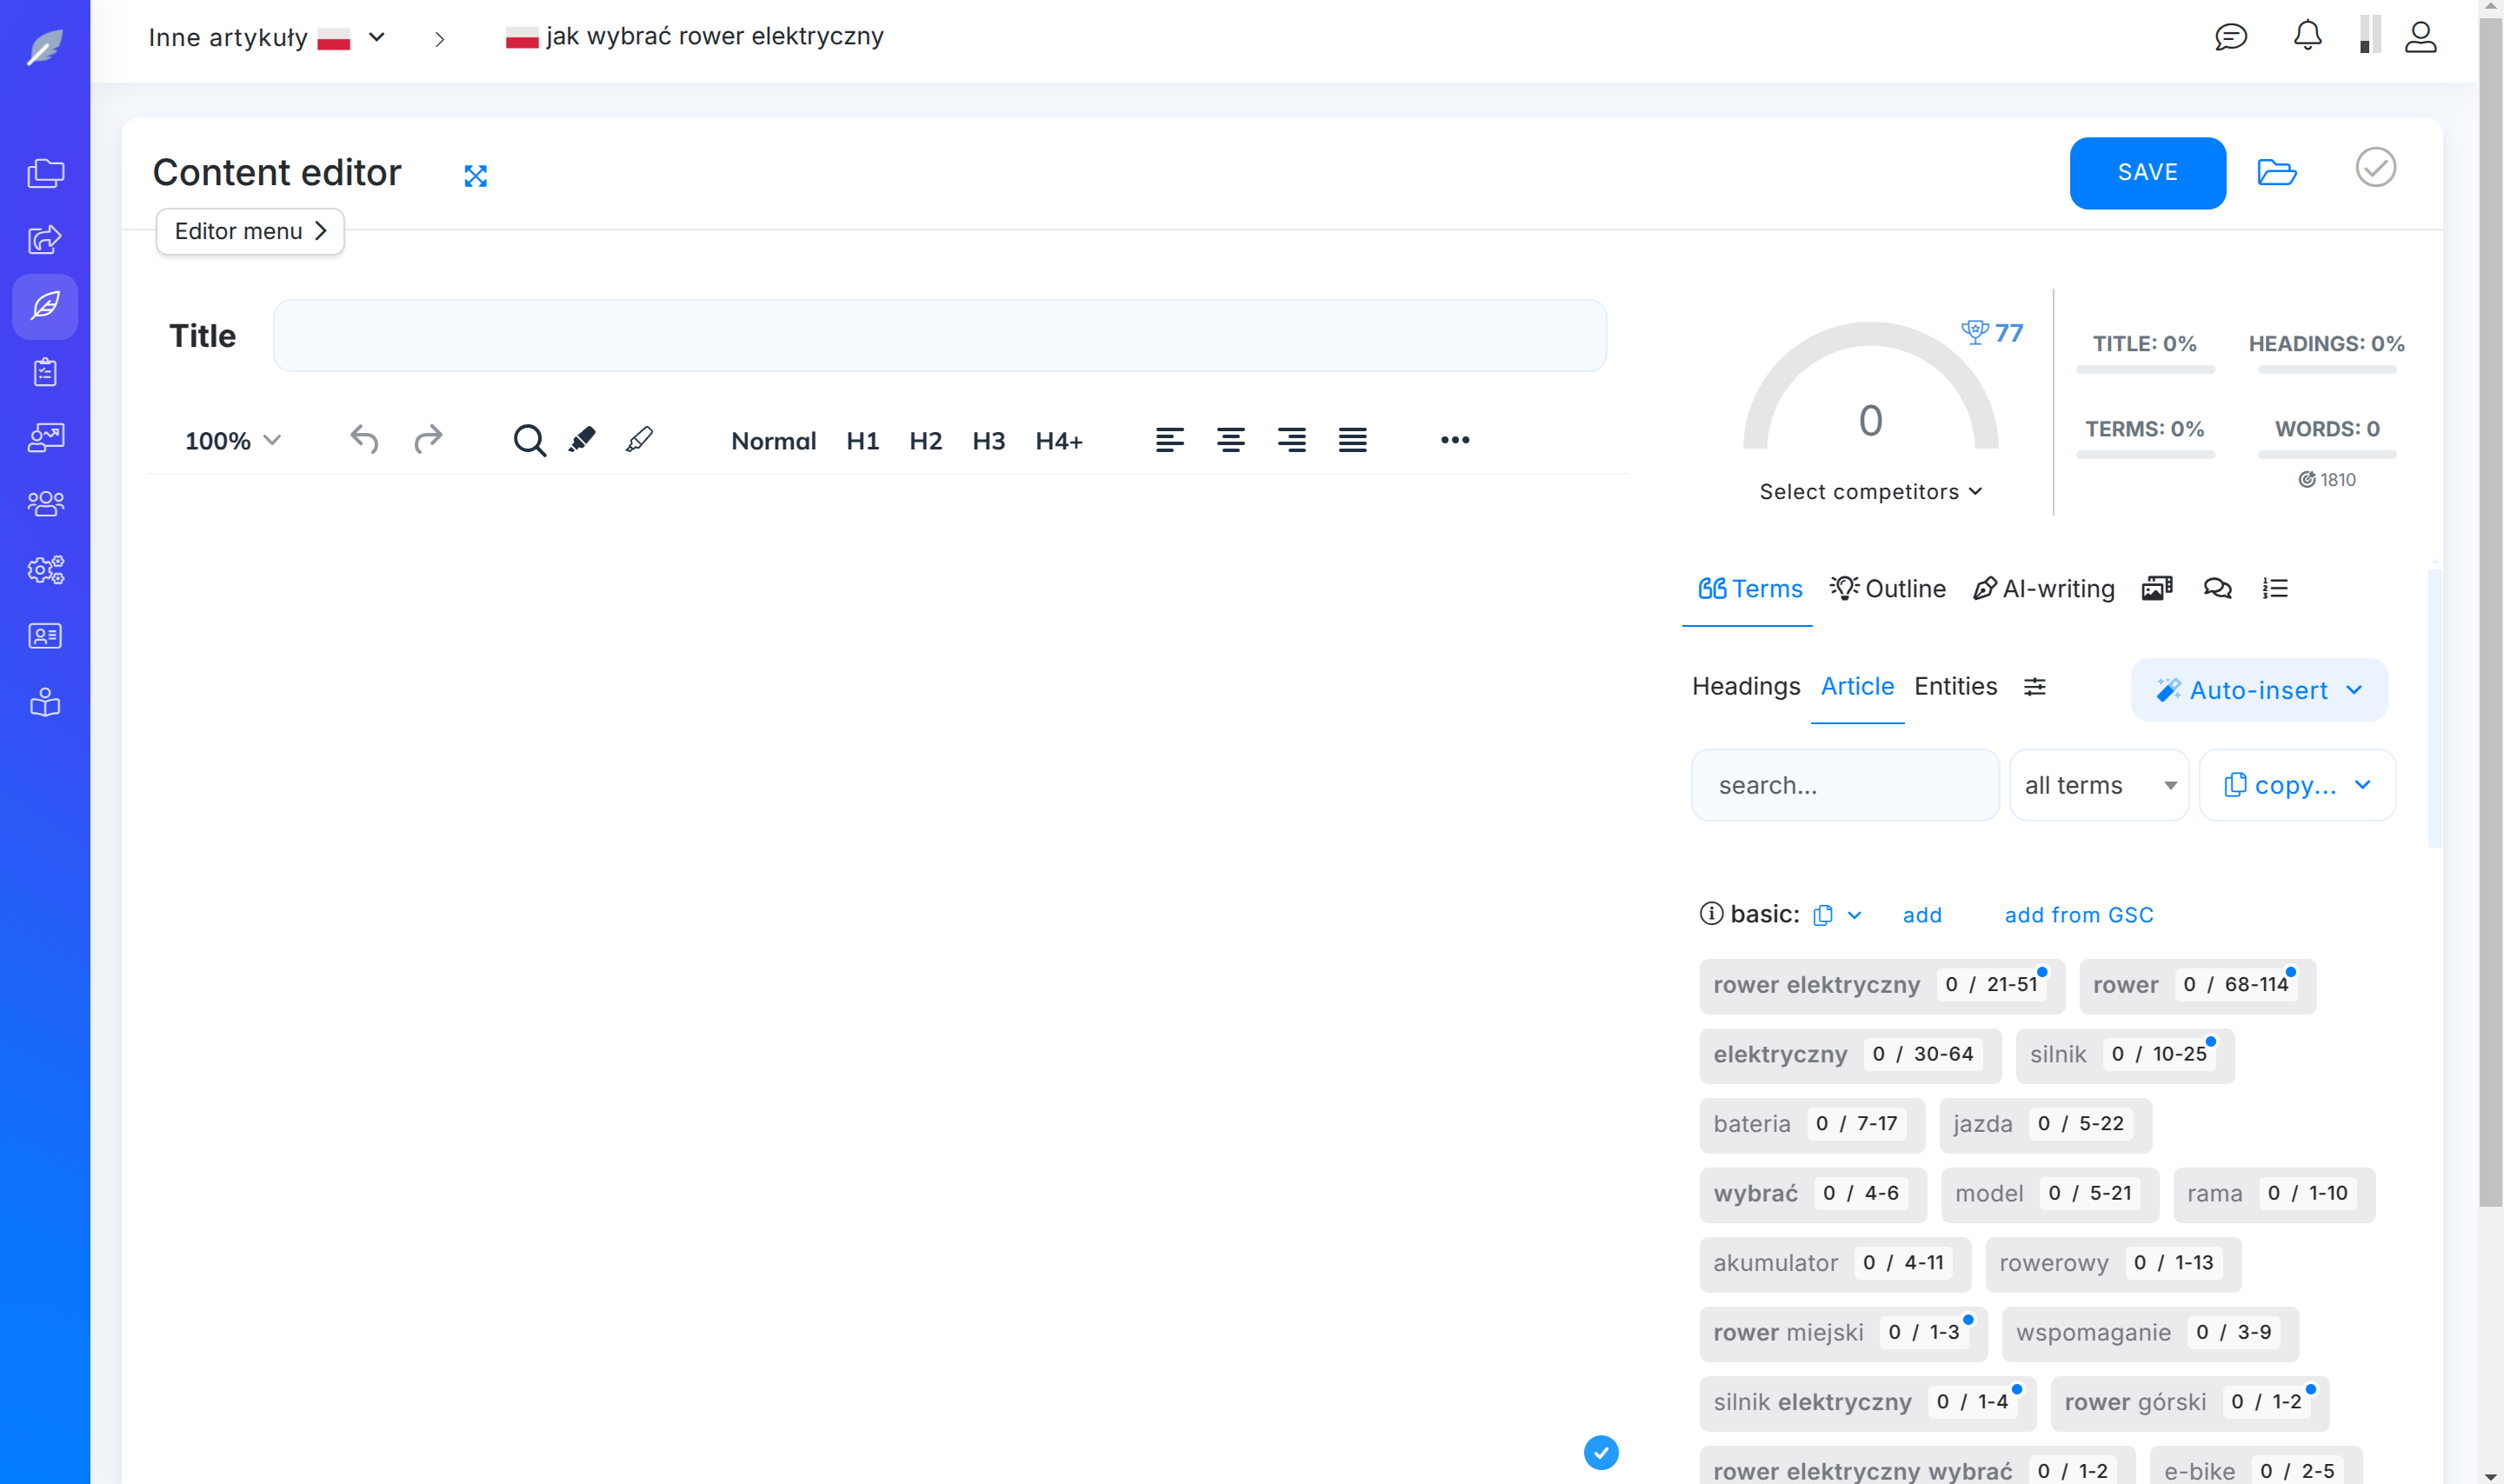The image size is (2504, 1484).
Task: Open the chat messages icon in header
Action: pos(2231,37)
